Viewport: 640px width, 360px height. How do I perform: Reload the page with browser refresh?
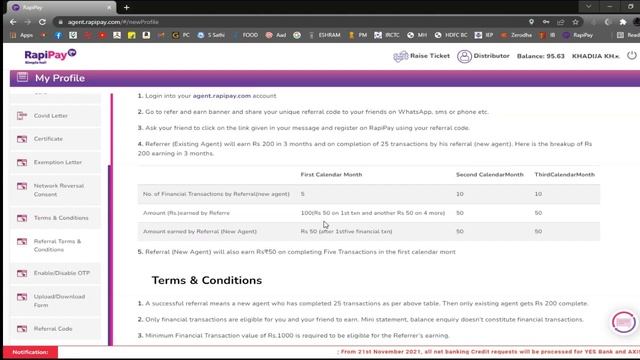(42, 22)
